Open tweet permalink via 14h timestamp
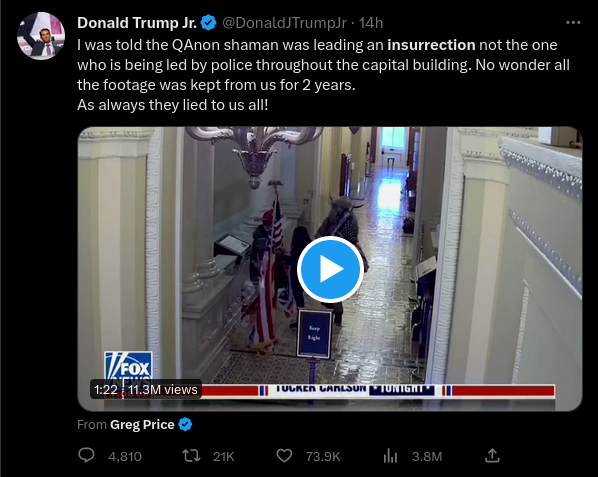This screenshot has height=477, width=598. click(x=371, y=23)
